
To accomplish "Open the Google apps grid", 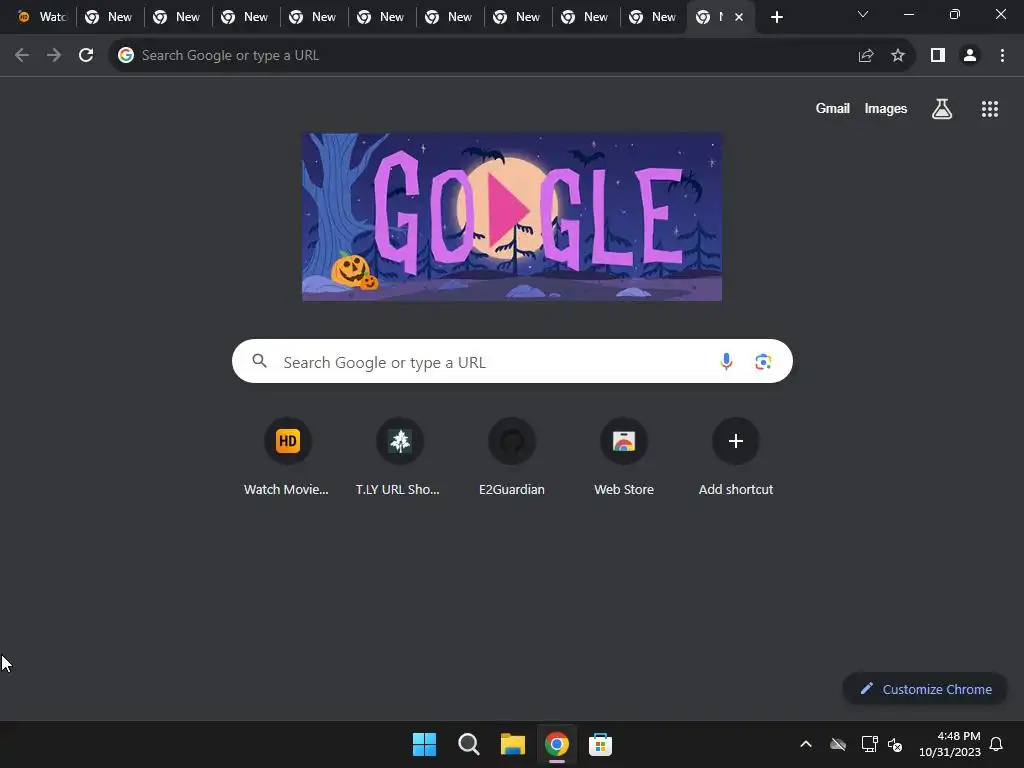I will (x=990, y=109).
